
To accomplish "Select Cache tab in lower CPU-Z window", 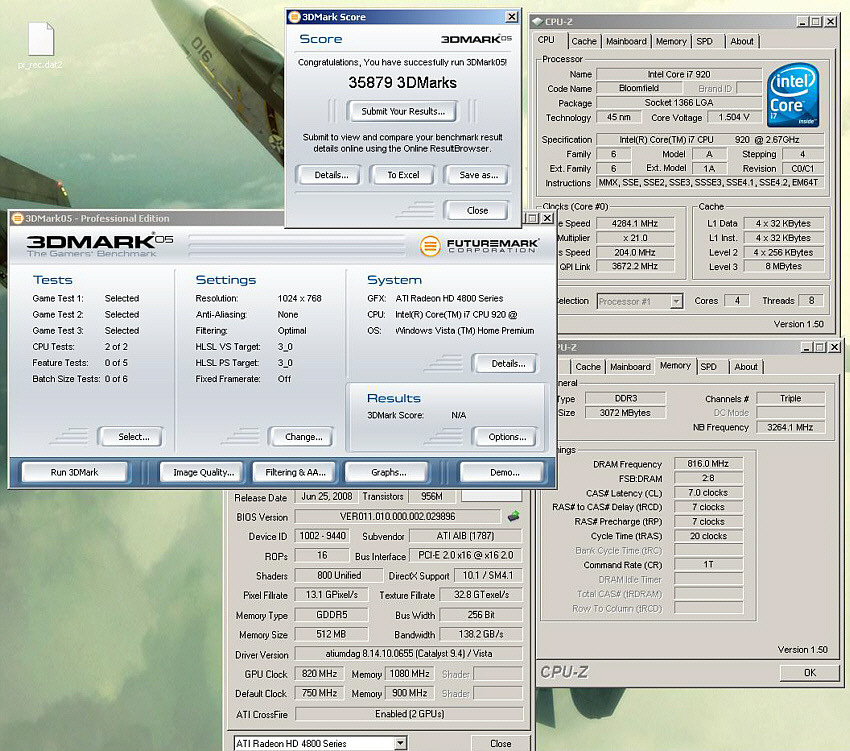I will [x=588, y=367].
